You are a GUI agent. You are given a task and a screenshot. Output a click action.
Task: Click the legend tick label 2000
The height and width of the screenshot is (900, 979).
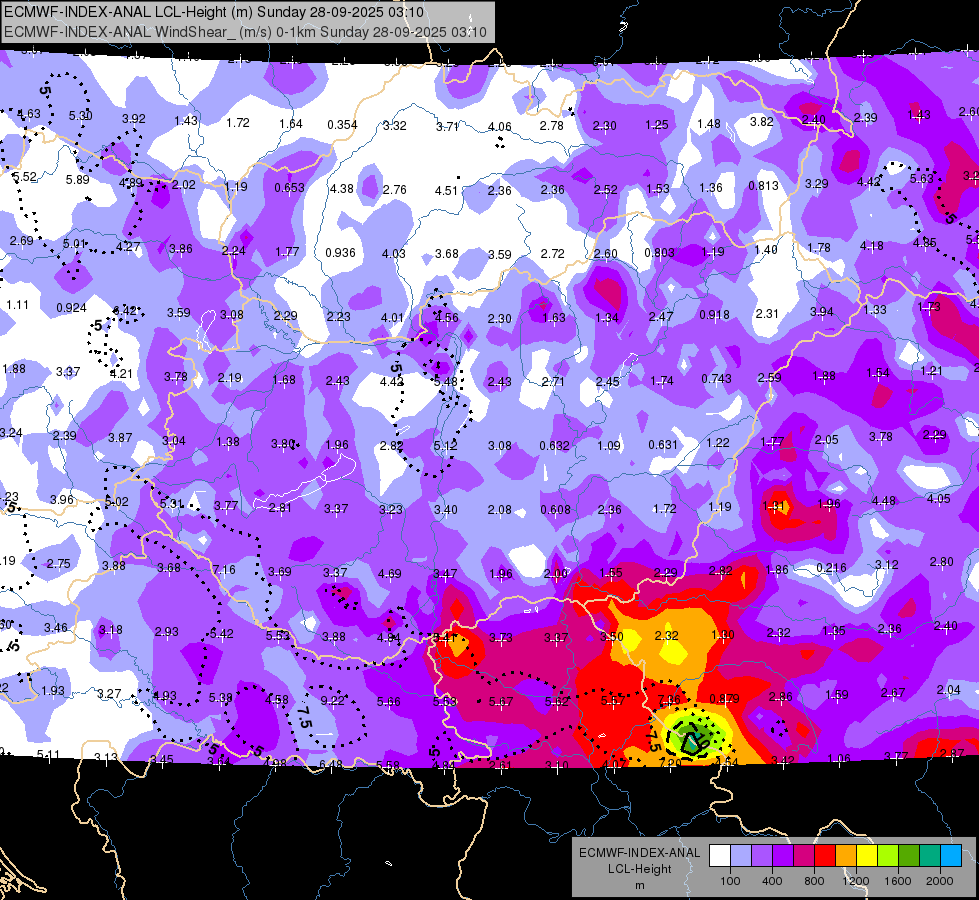(x=940, y=881)
